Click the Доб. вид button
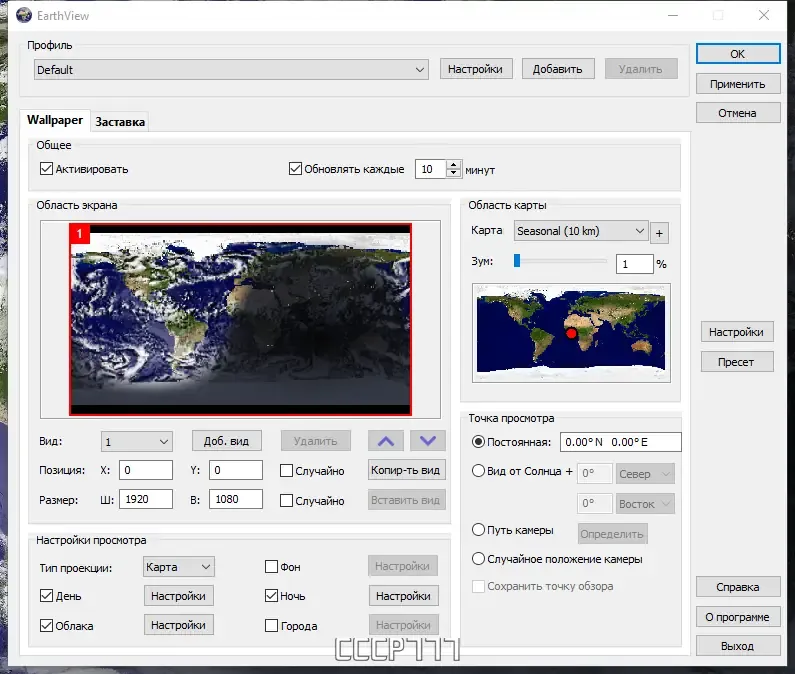Image resolution: width=795 pixels, height=674 pixels. [x=227, y=441]
